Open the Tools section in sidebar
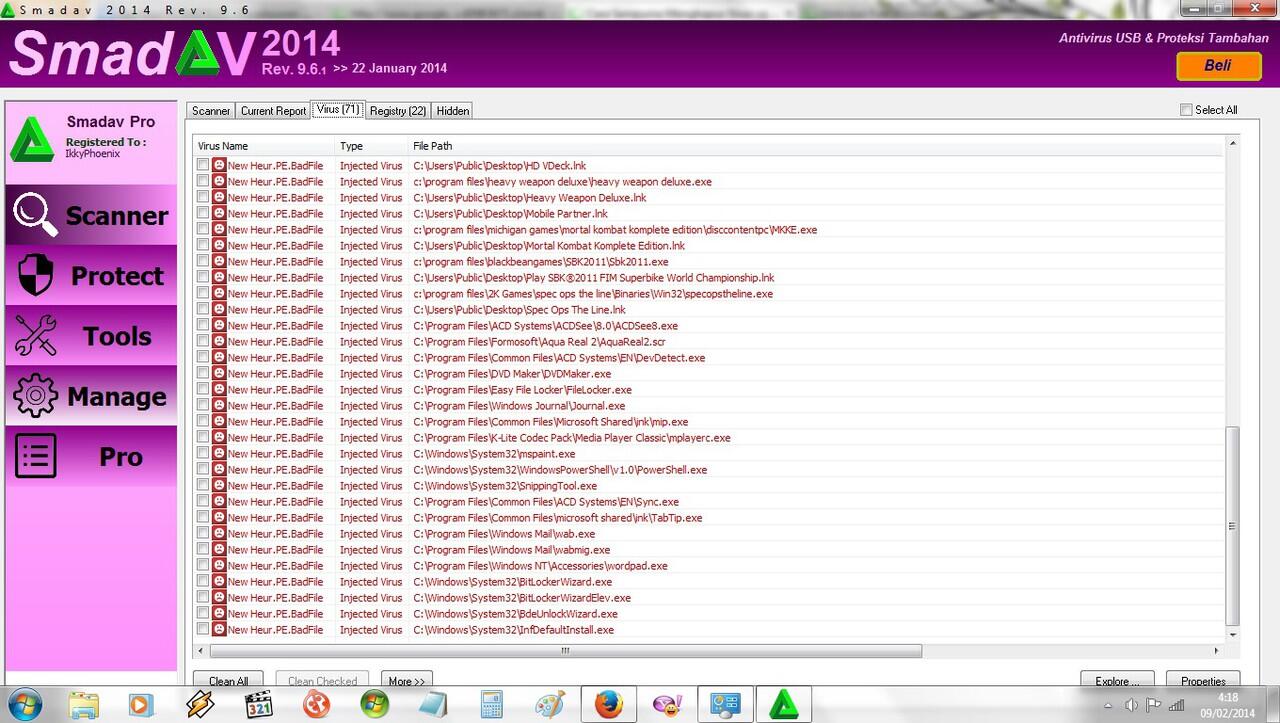 pos(91,336)
